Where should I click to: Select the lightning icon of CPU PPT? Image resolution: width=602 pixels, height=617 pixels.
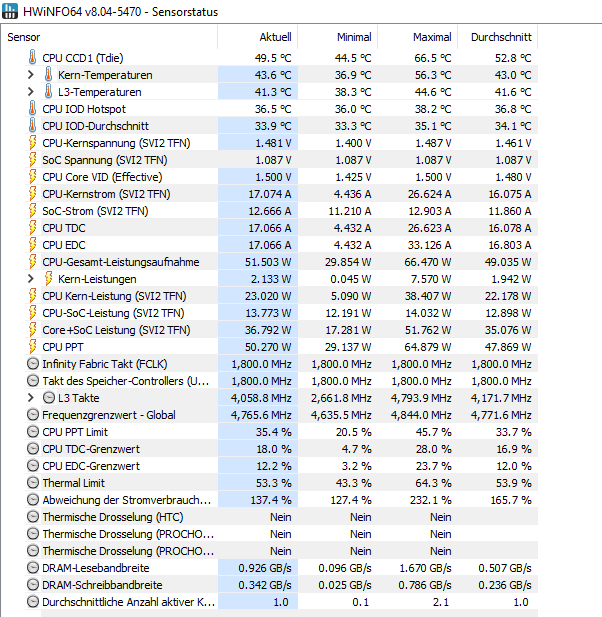pos(33,347)
